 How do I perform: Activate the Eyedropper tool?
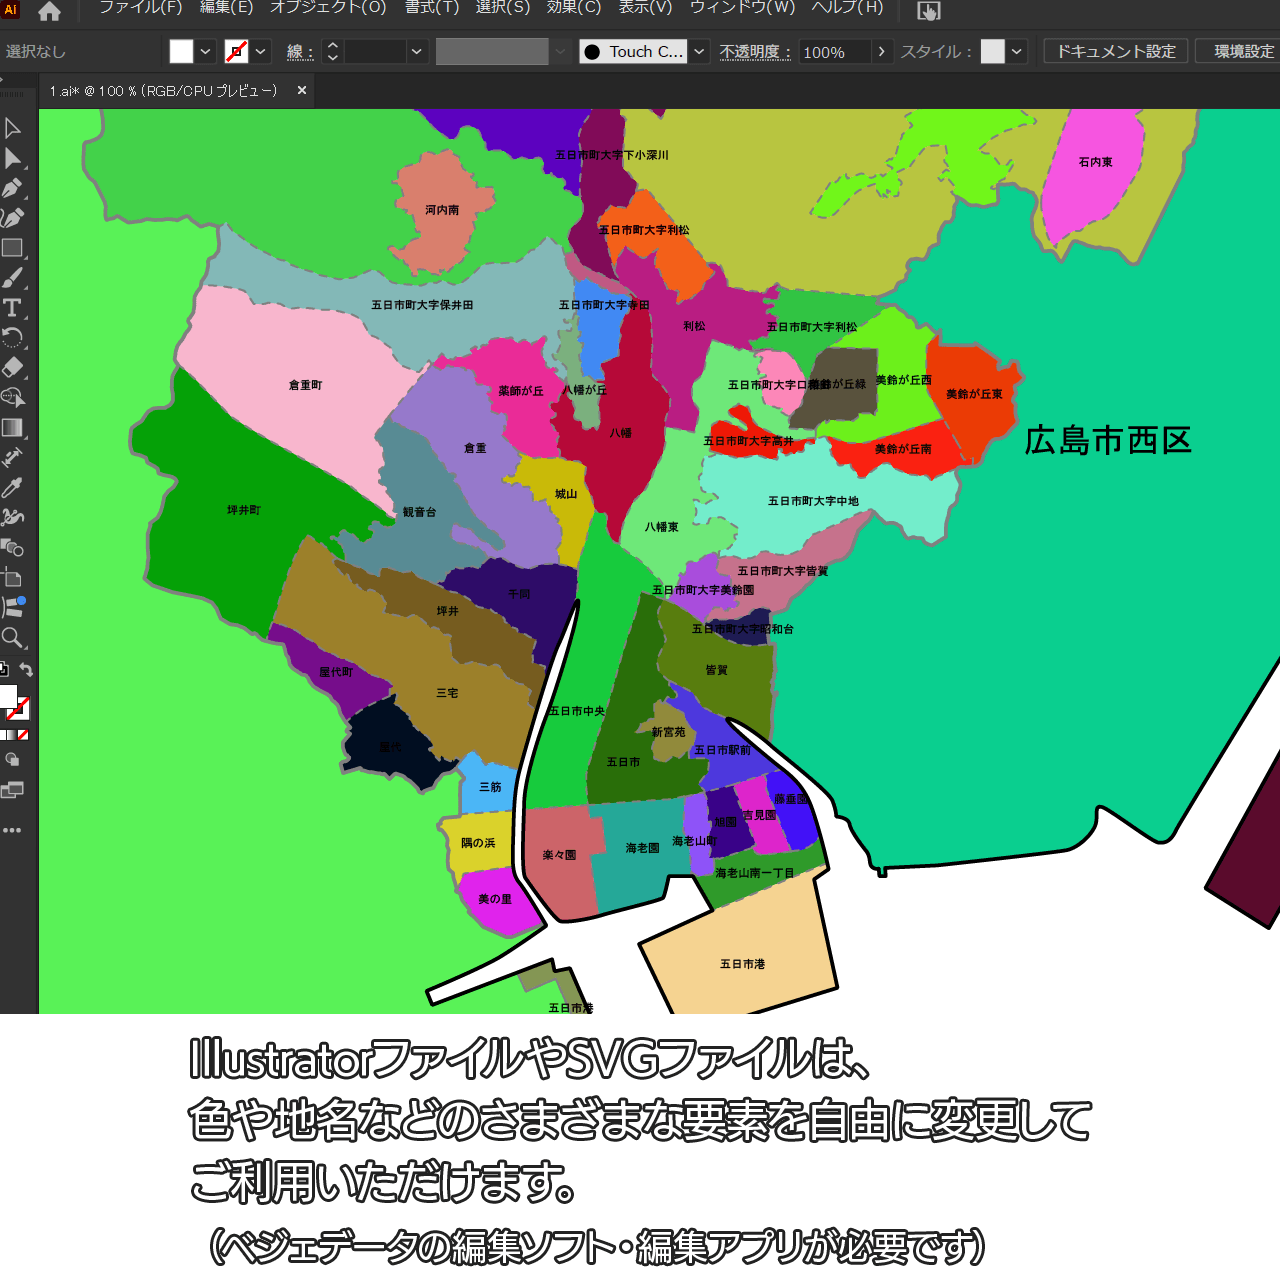coord(12,488)
